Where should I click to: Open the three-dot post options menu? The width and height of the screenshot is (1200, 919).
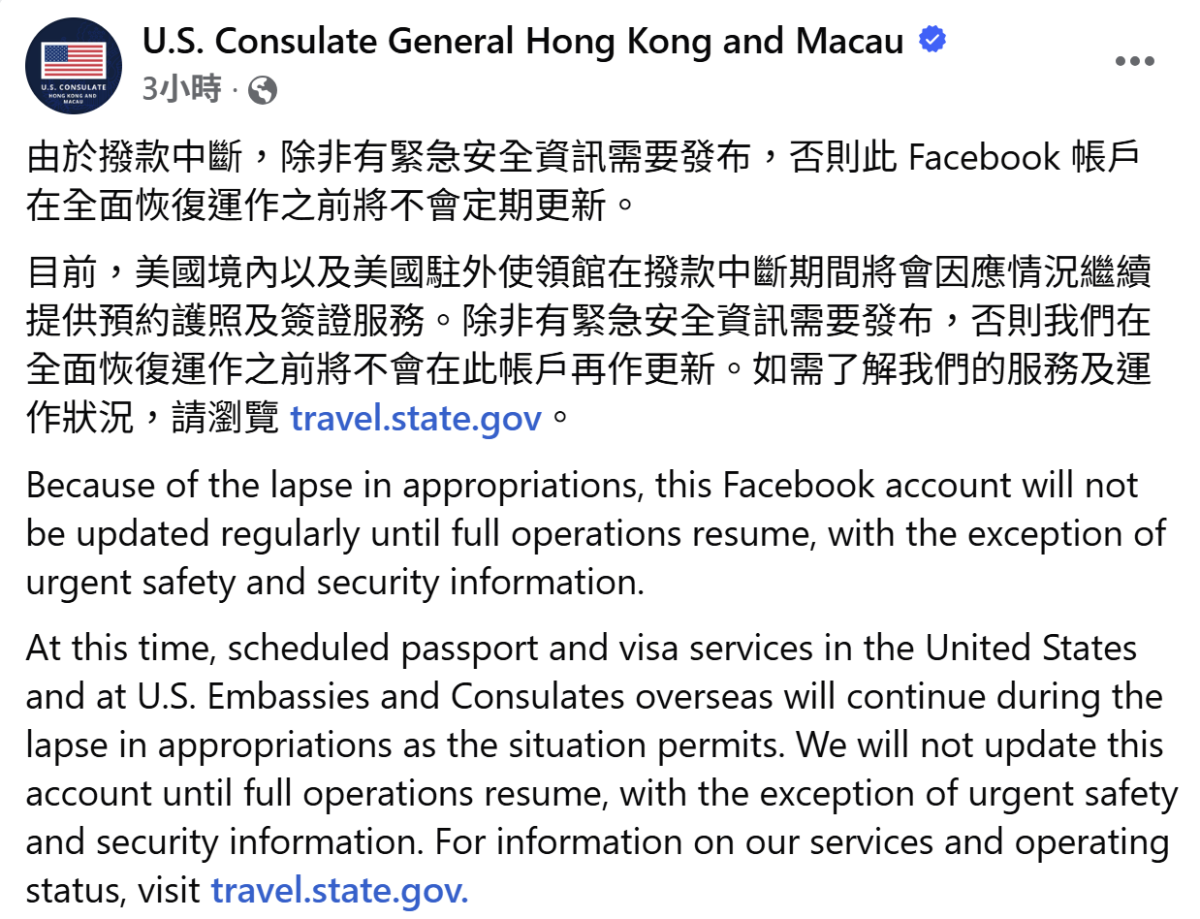[1134, 62]
